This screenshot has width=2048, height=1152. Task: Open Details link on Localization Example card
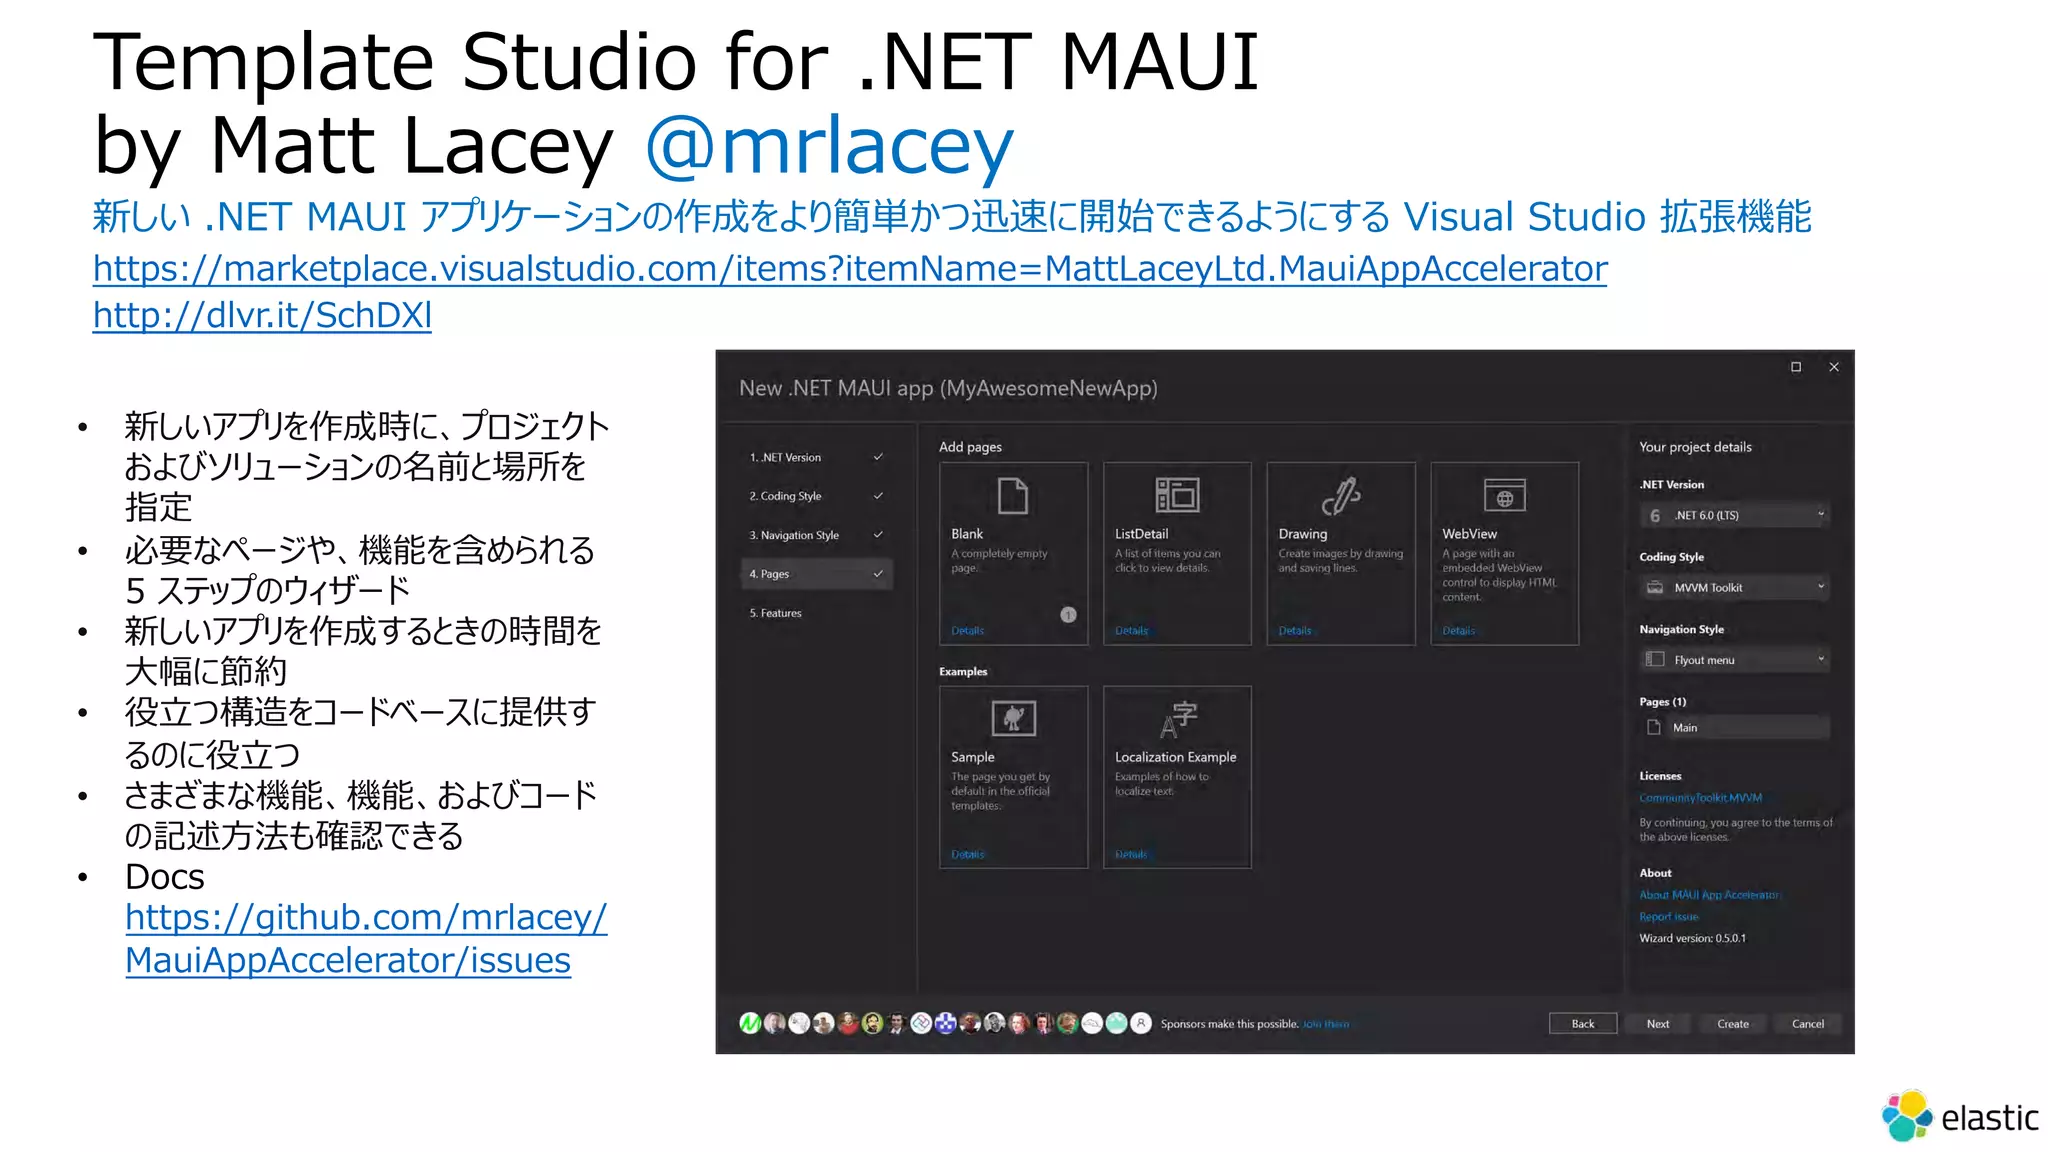(1131, 854)
